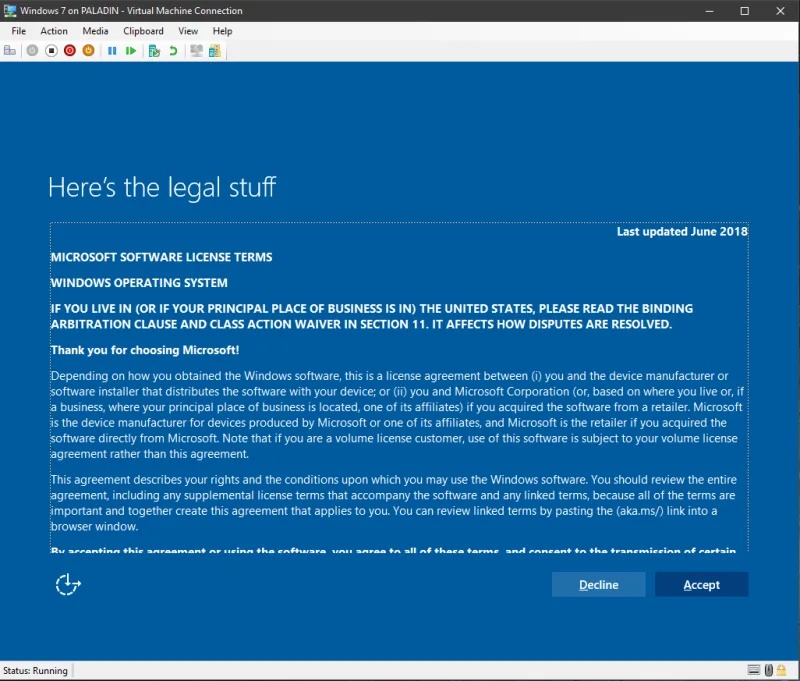Open the Action menu
Viewport: 800px width, 681px height.
point(54,31)
